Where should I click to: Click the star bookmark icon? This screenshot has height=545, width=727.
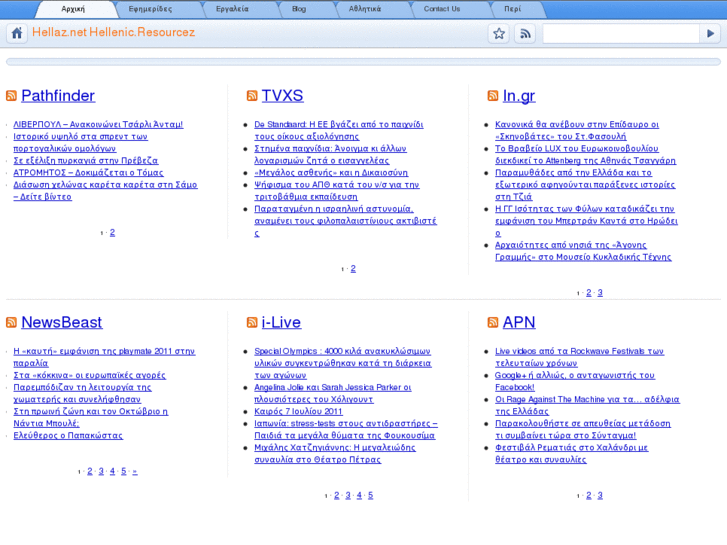coord(499,33)
